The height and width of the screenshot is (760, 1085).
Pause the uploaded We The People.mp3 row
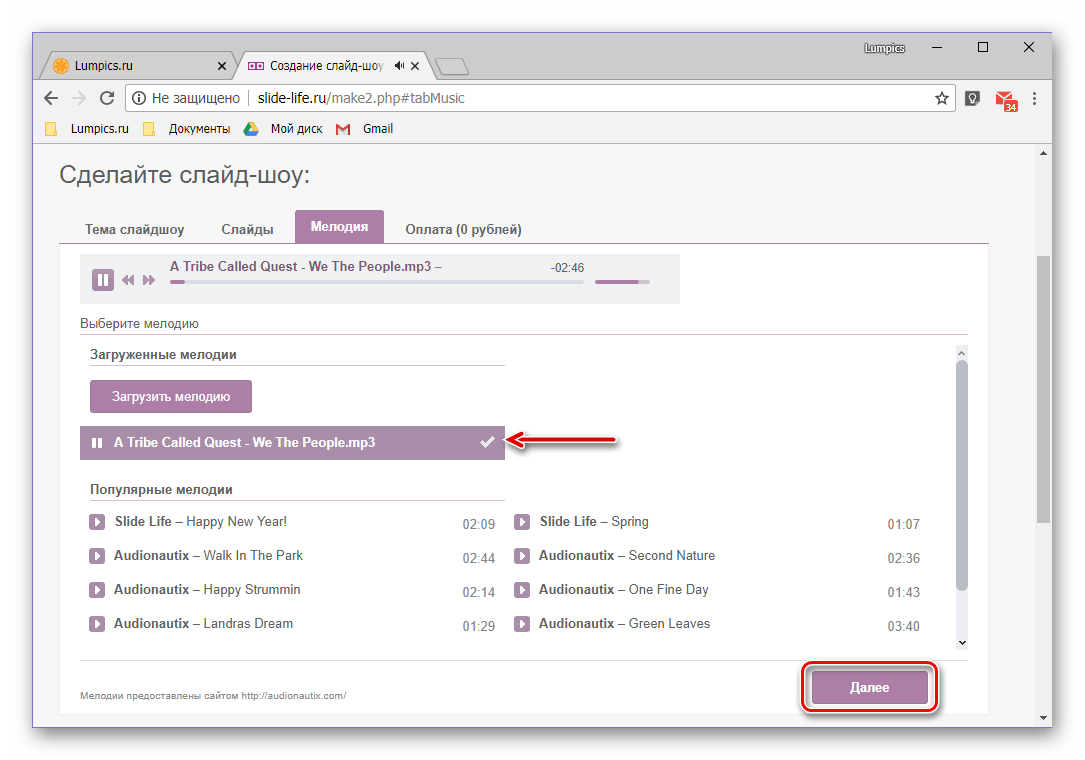(x=97, y=443)
